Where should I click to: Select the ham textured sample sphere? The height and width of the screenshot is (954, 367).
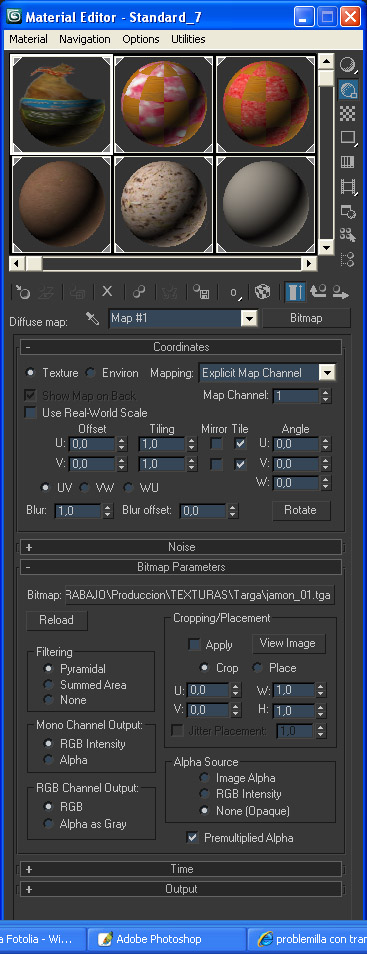[61, 105]
